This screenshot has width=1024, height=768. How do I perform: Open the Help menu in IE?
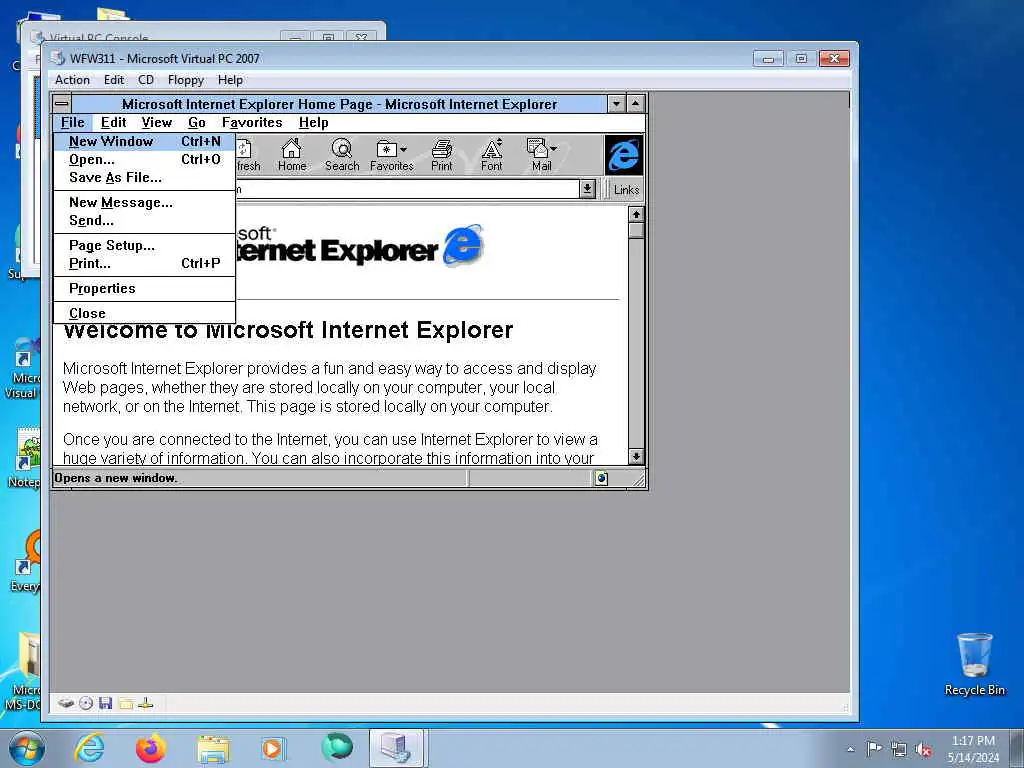313,123
